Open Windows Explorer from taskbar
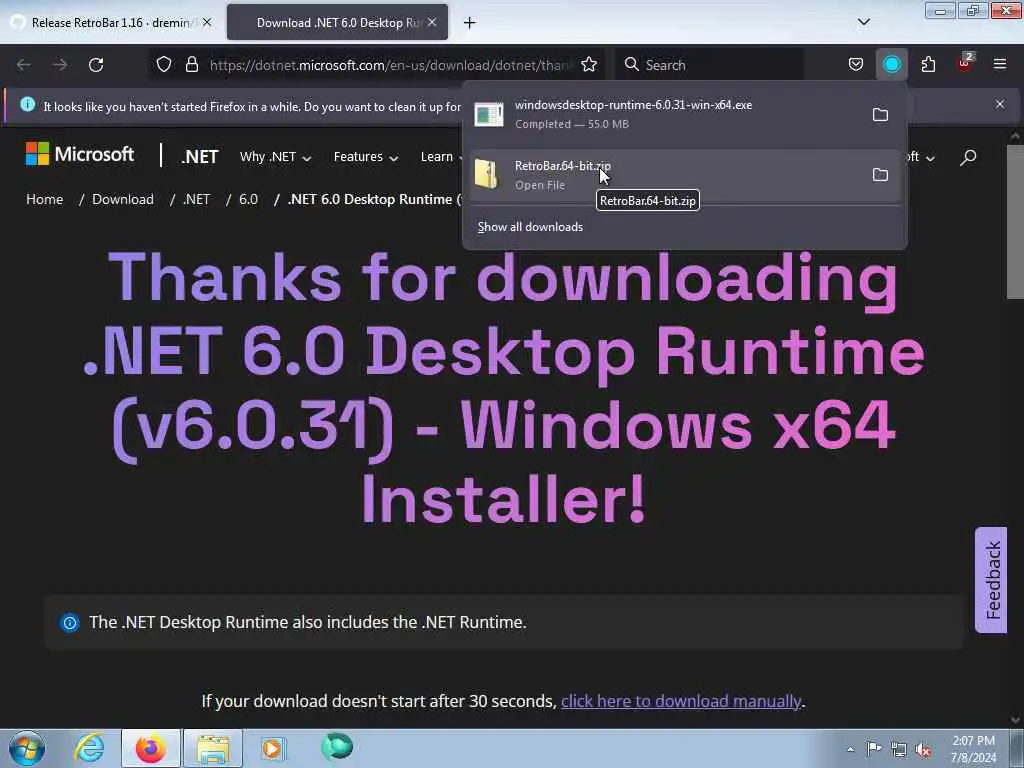Image resolution: width=1024 pixels, height=768 pixels. [x=213, y=748]
